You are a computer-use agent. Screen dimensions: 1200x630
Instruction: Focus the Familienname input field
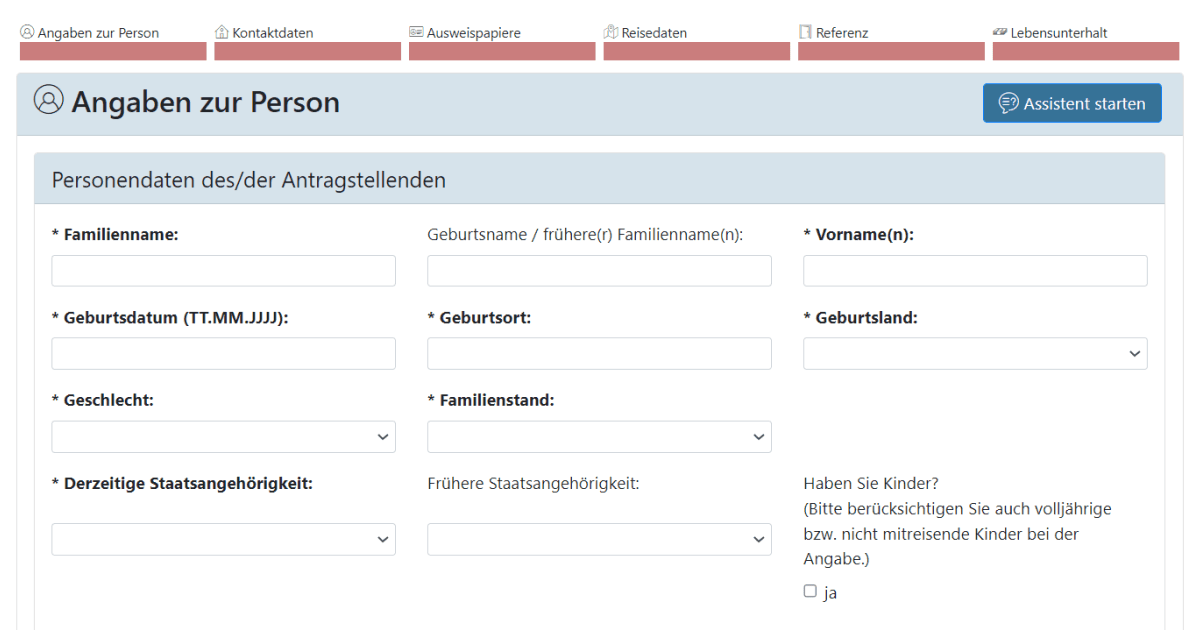[223, 271]
